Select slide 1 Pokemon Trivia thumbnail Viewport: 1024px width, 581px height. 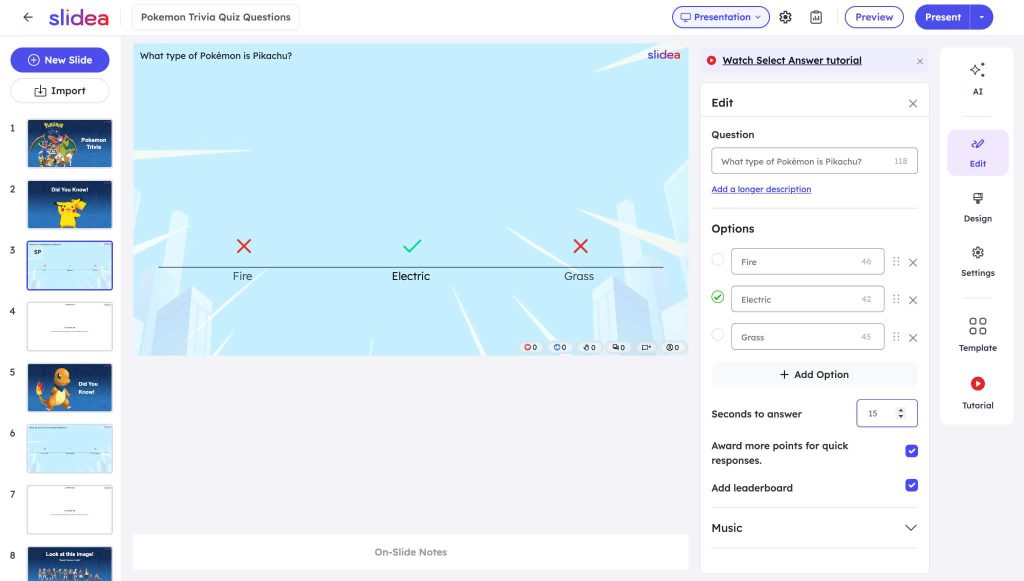point(69,143)
